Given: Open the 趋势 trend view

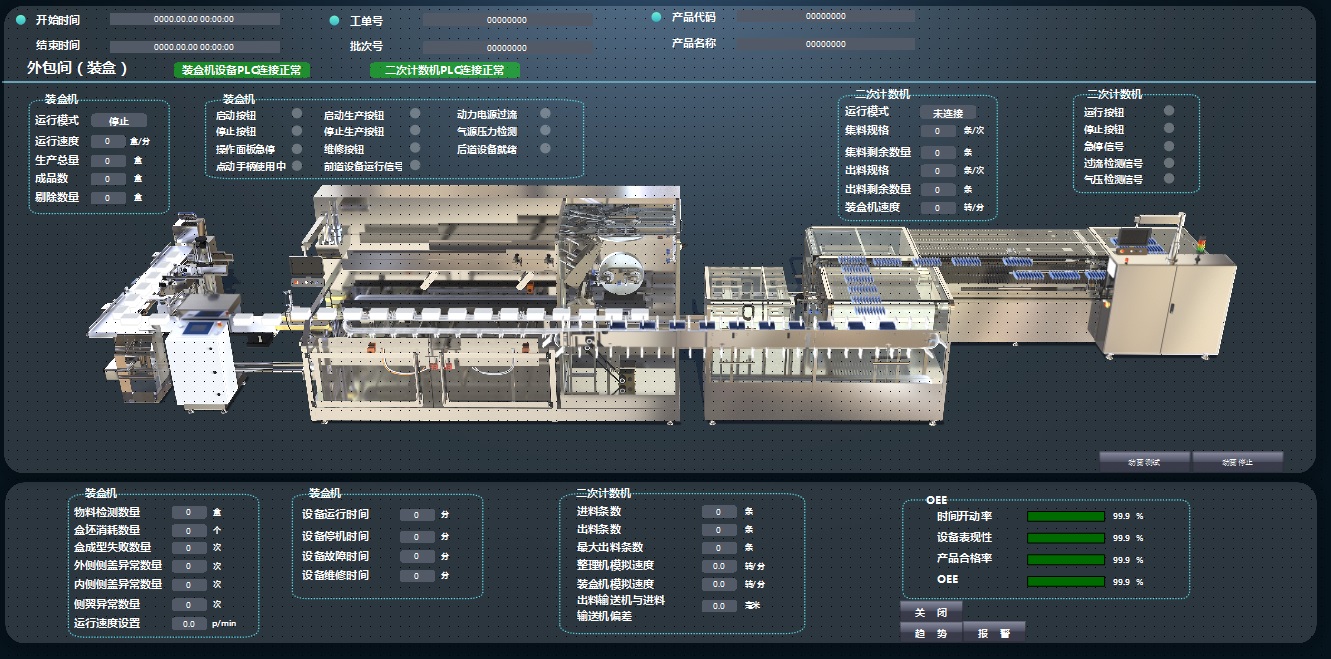Looking at the screenshot, I should pos(931,632).
